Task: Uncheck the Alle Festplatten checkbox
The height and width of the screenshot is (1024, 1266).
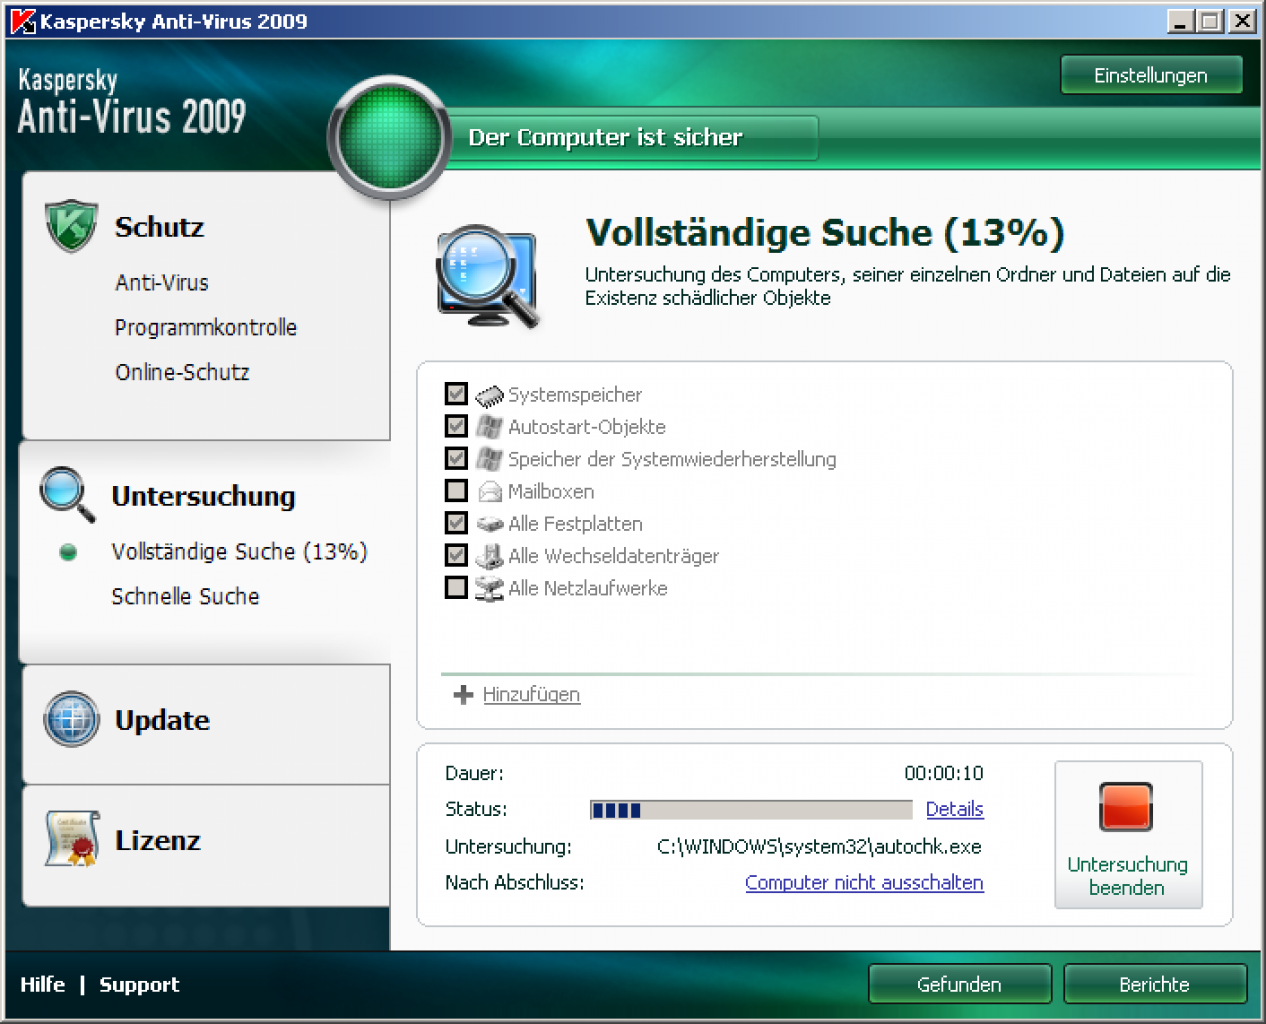Action: (x=456, y=522)
